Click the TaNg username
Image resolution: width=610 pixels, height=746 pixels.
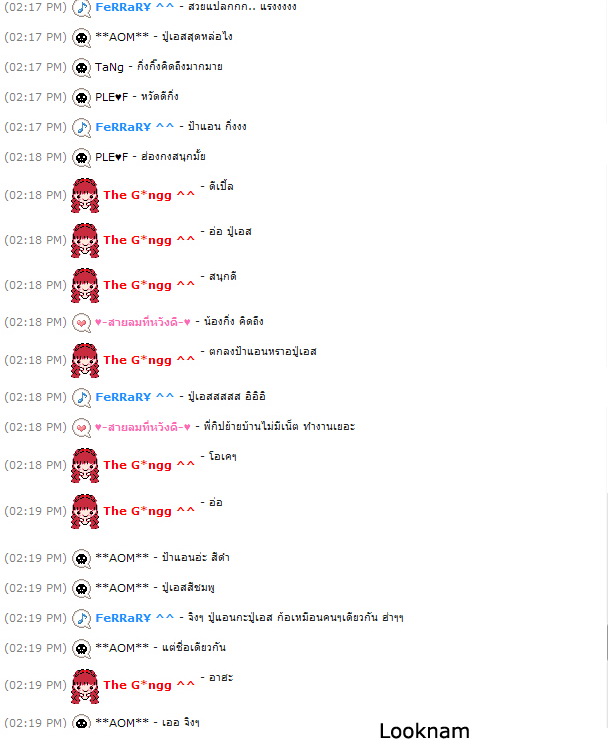109,67
